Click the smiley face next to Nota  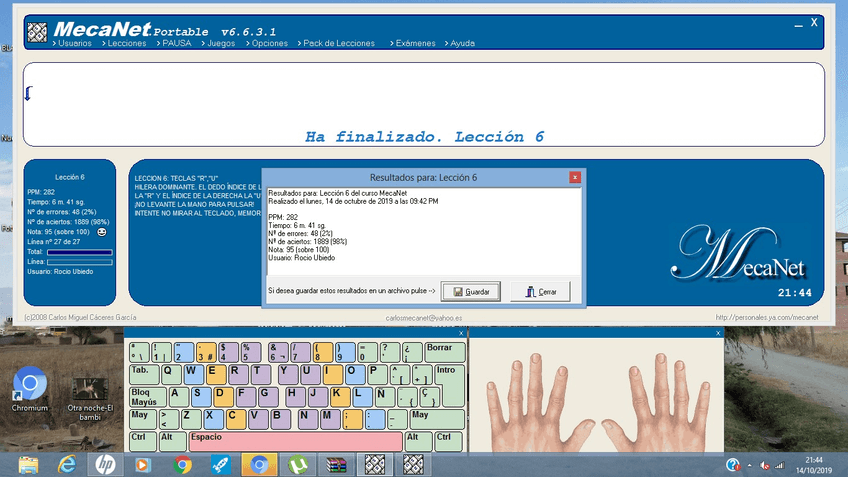coord(102,232)
